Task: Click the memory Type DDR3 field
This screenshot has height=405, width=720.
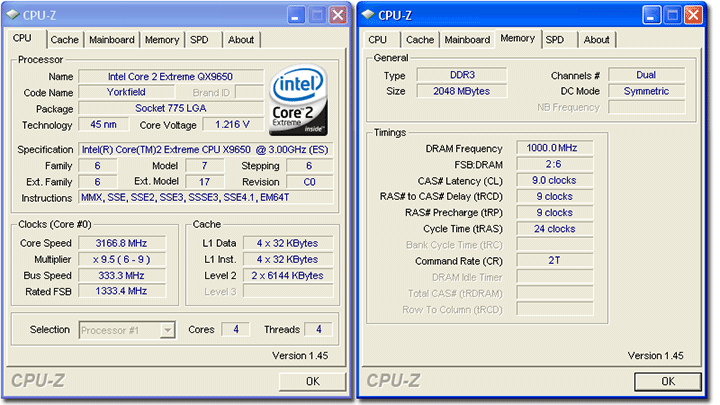Action: [462, 75]
